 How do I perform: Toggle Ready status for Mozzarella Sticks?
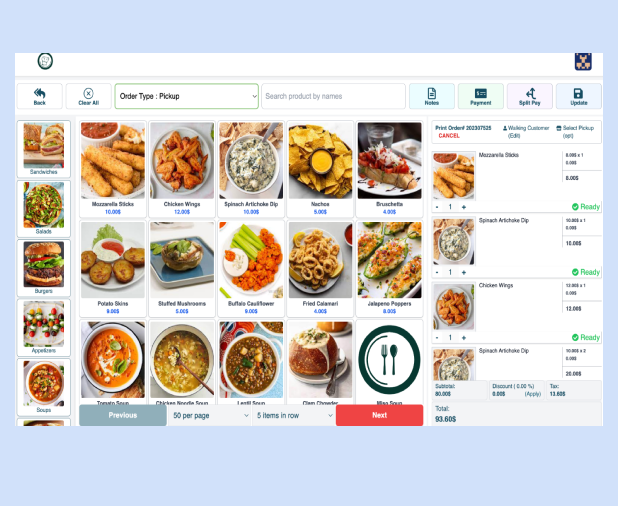tap(586, 206)
